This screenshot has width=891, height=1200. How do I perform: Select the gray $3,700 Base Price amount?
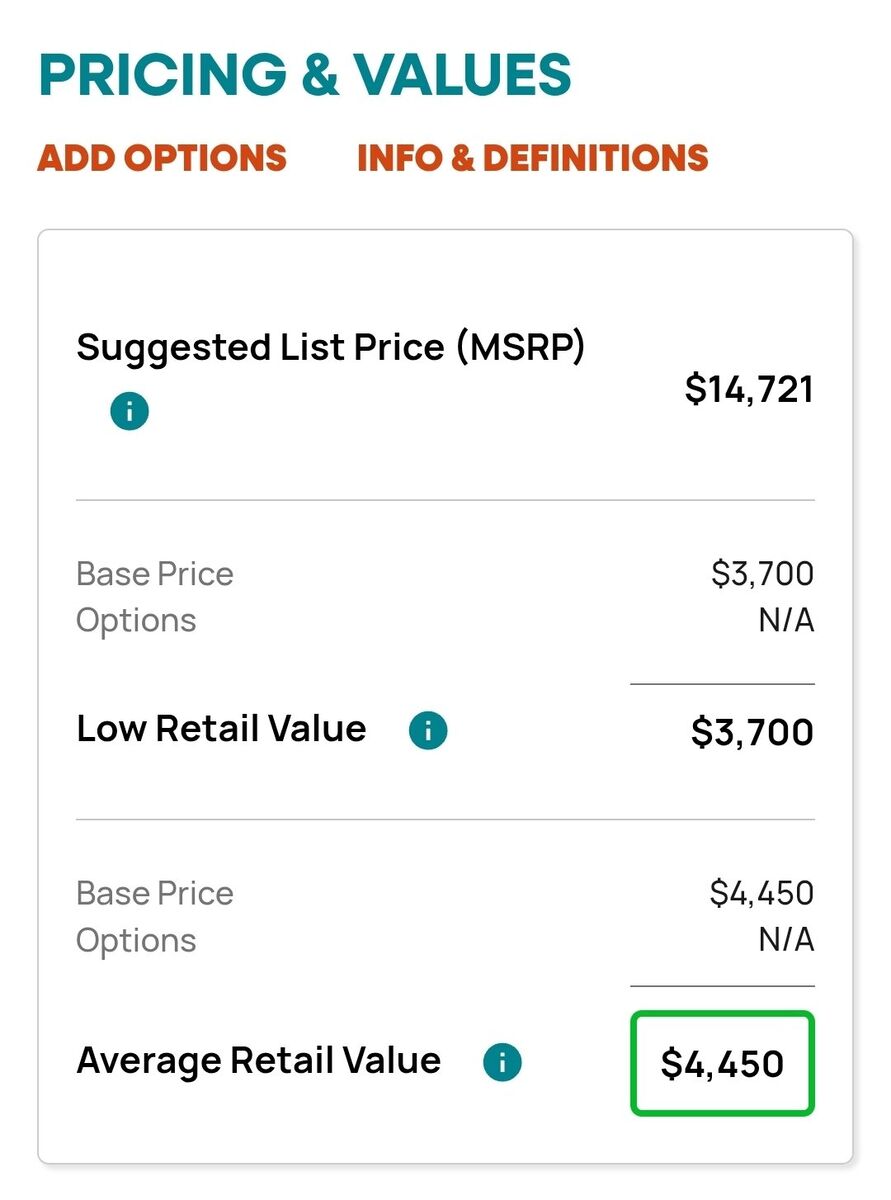tap(762, 574)
